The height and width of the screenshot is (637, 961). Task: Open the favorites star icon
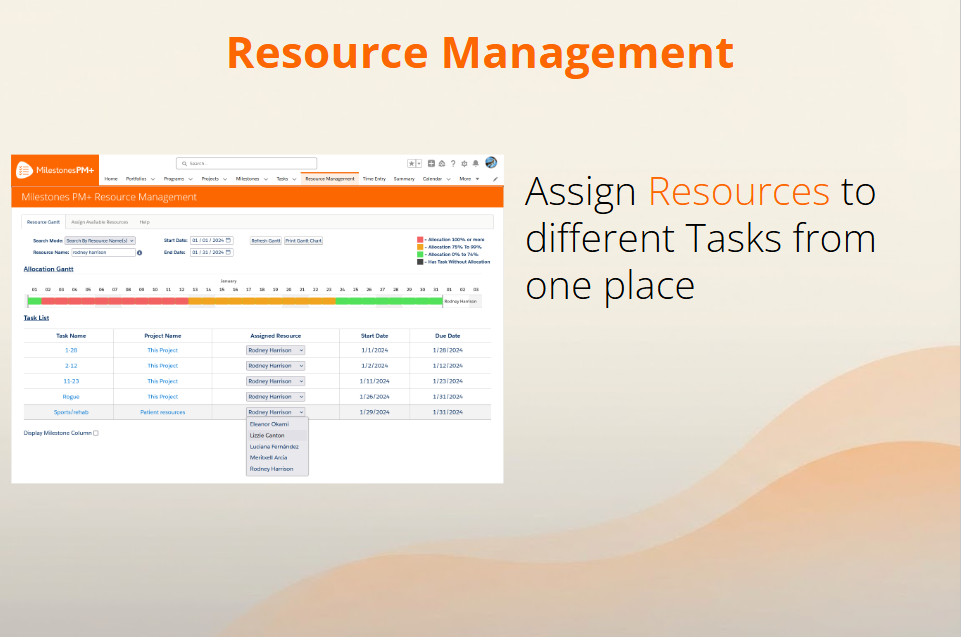[x=411, y=163]
